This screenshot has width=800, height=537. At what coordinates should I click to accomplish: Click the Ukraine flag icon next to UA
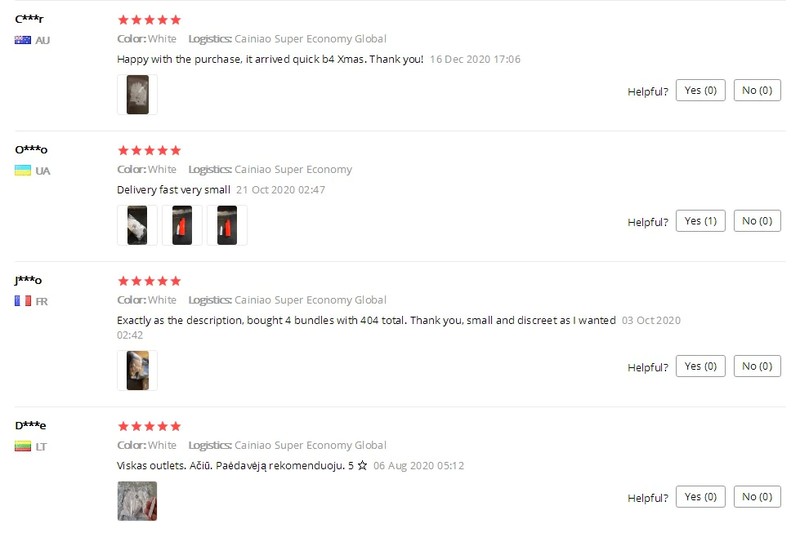22,170
